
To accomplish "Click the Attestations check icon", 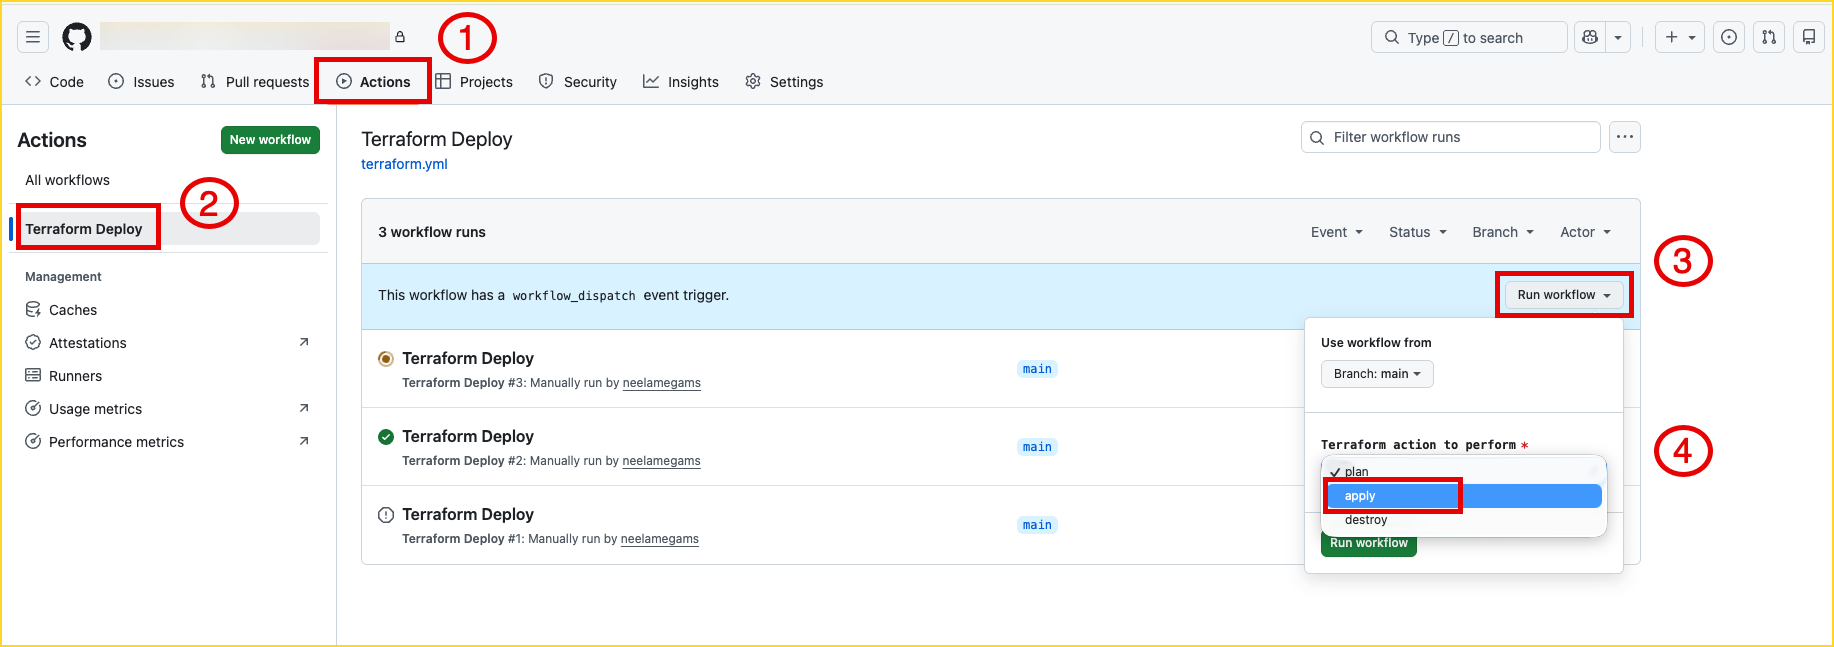I will 33,343.
